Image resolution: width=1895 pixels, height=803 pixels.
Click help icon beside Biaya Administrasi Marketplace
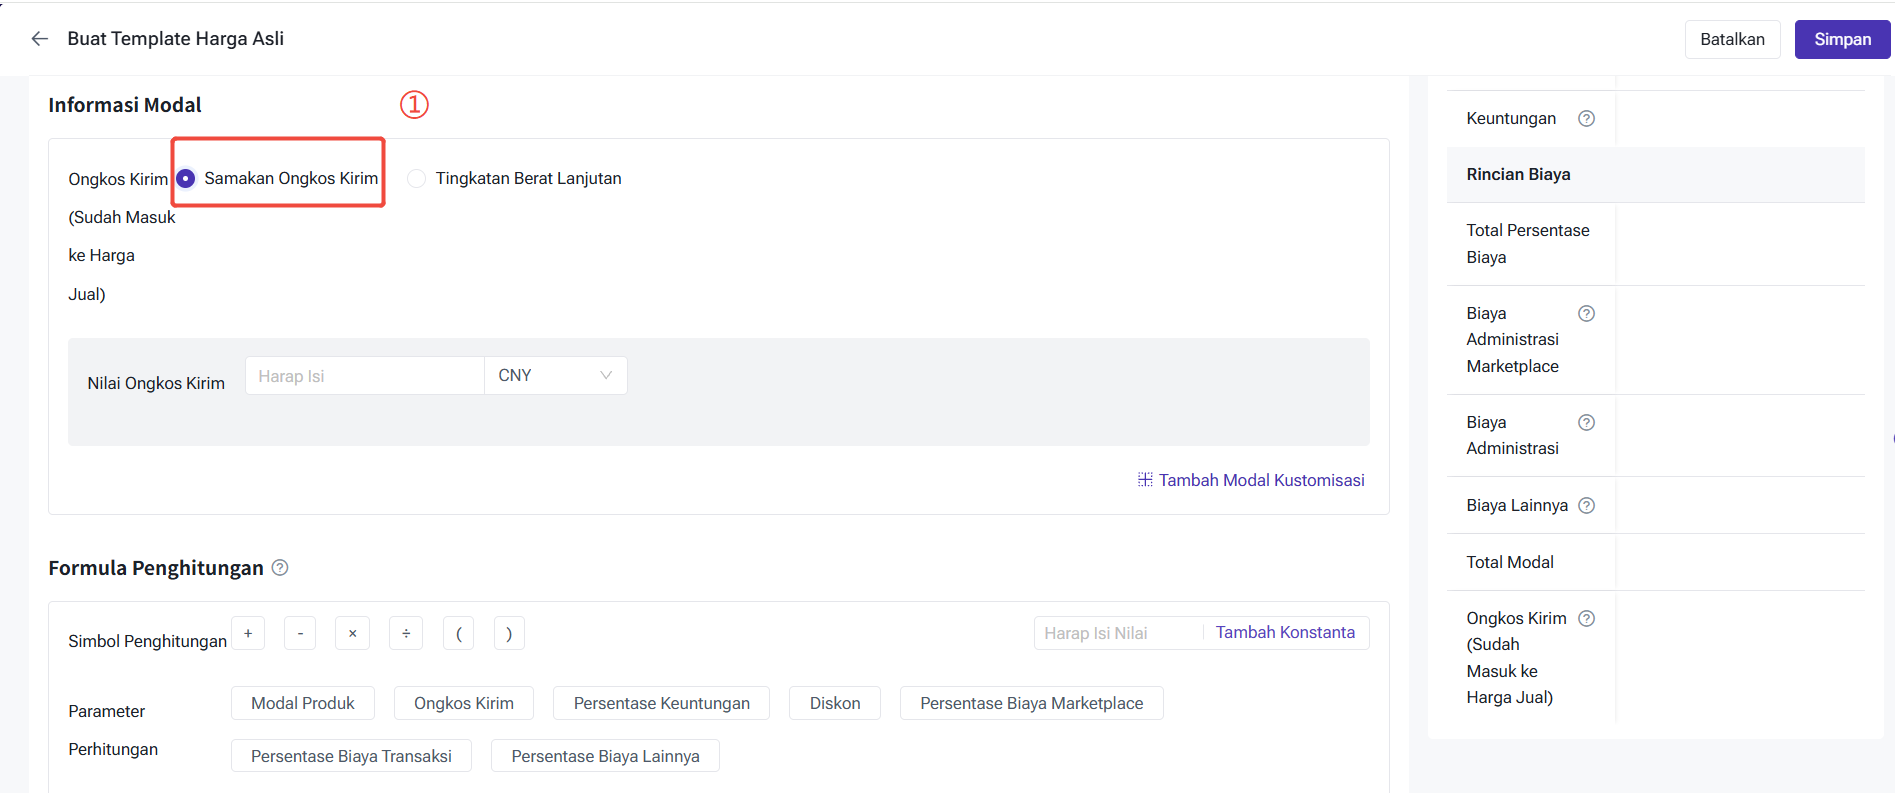click(1586, 314)
